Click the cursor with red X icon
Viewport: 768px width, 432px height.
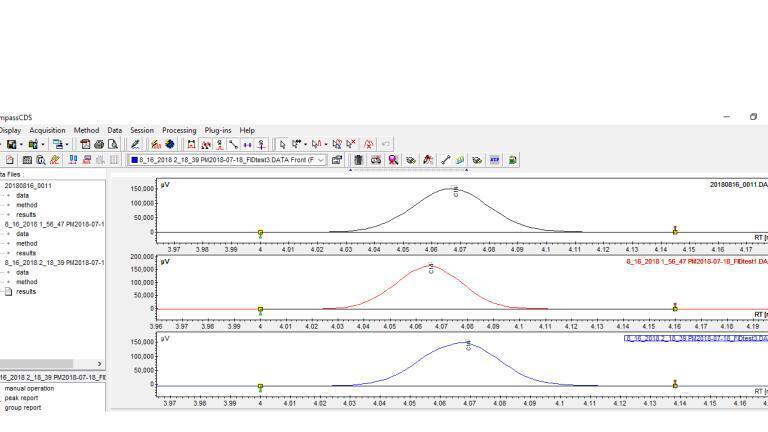pyautogui.click(x=351, y=144)
